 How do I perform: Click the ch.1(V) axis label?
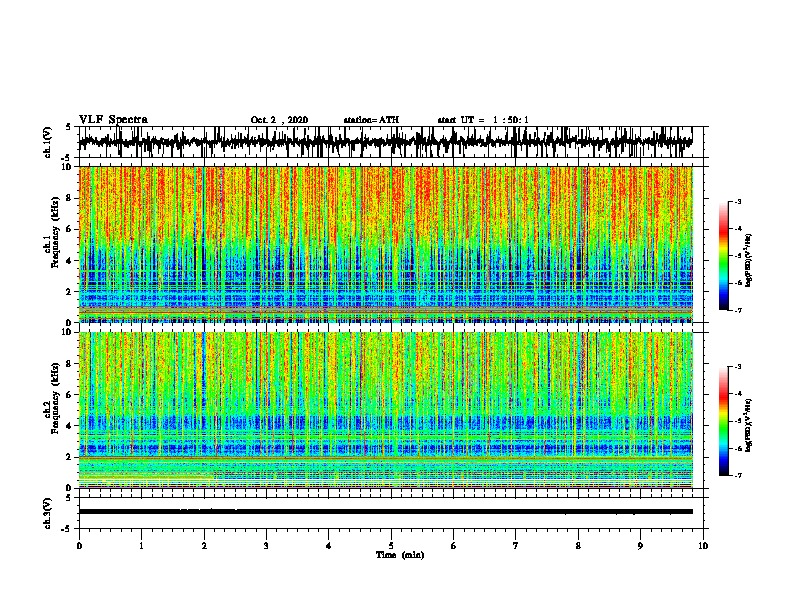[x=48, y=142]
